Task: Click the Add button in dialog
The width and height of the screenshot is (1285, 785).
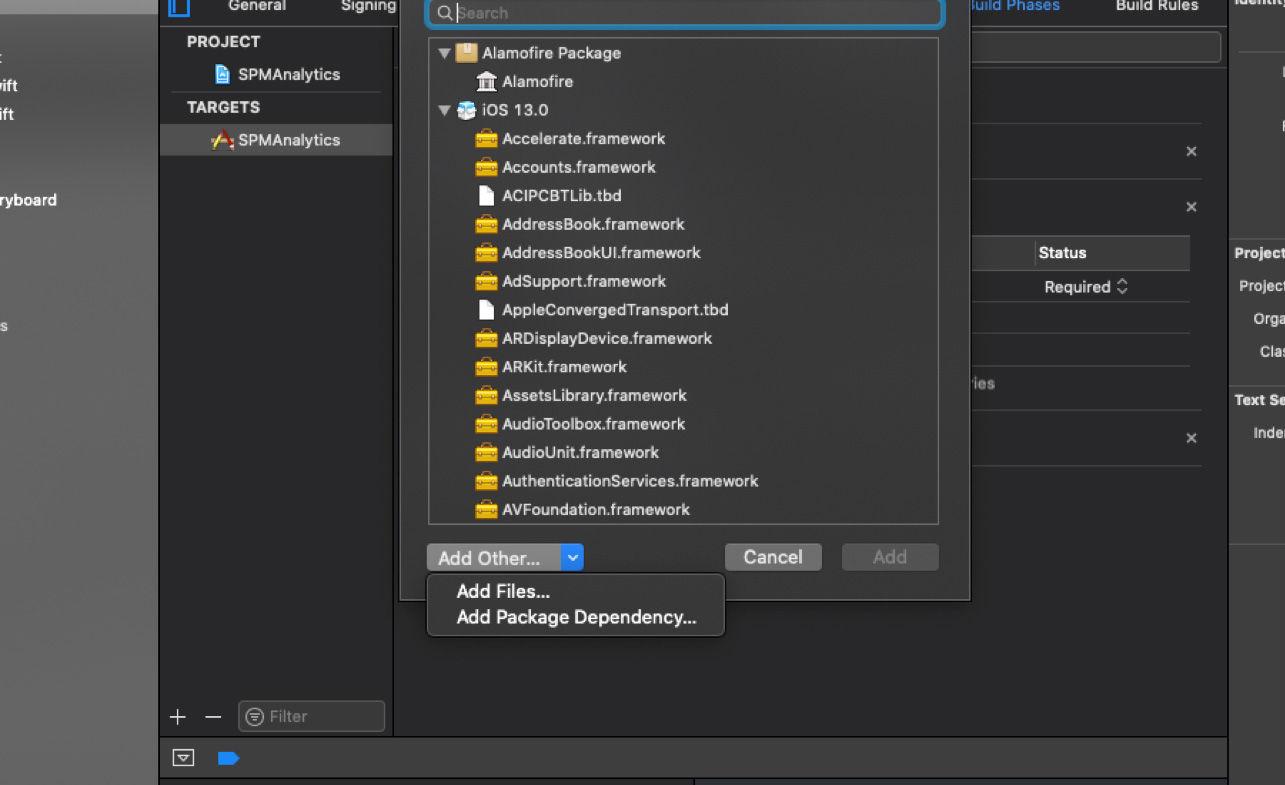Action: (890, 557)
